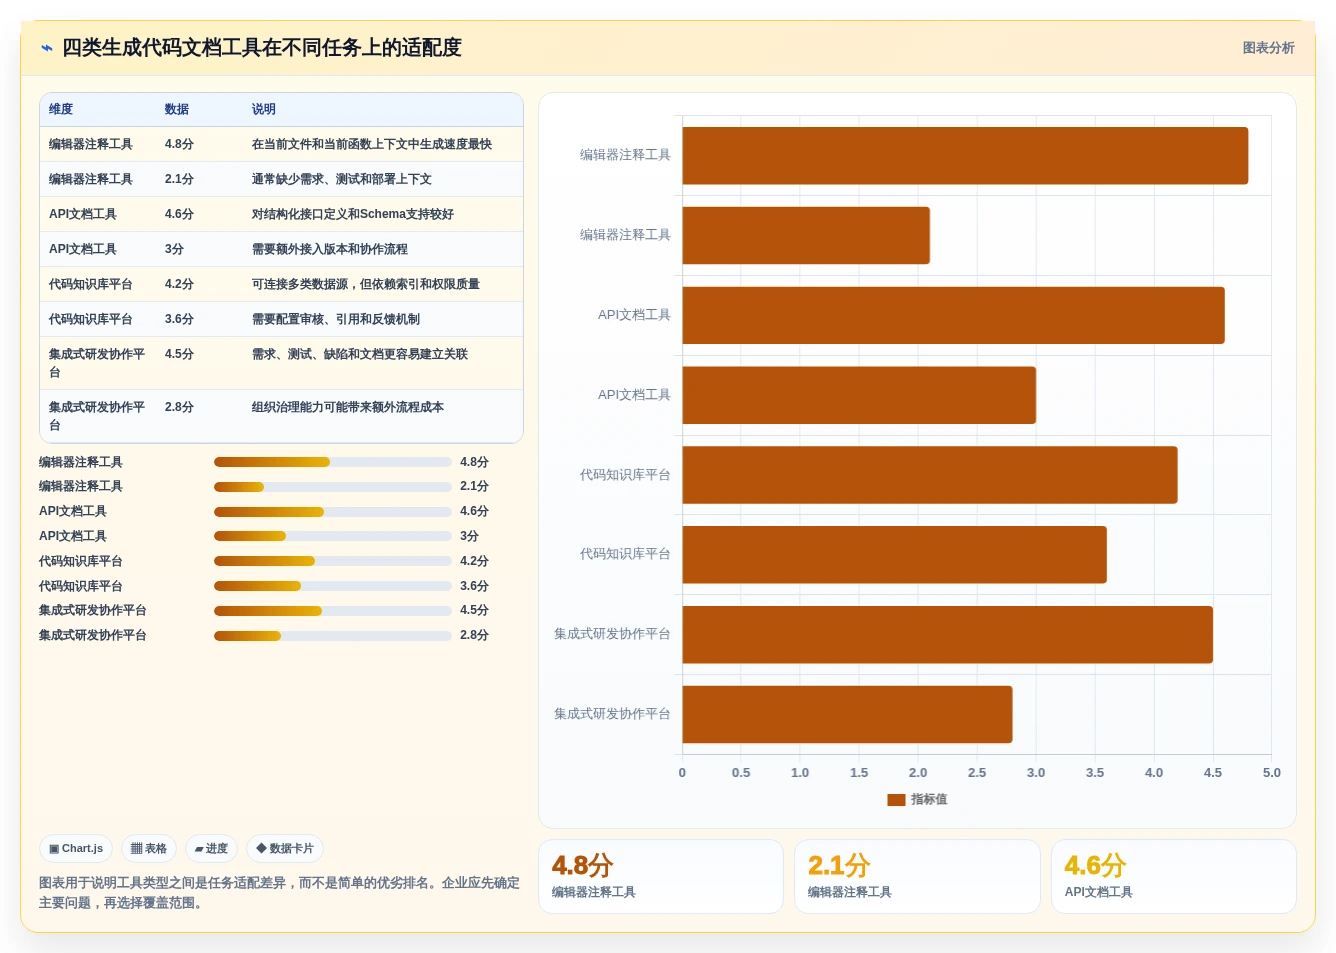
Task: Select the 表格 chip
Action: [149, 848]
